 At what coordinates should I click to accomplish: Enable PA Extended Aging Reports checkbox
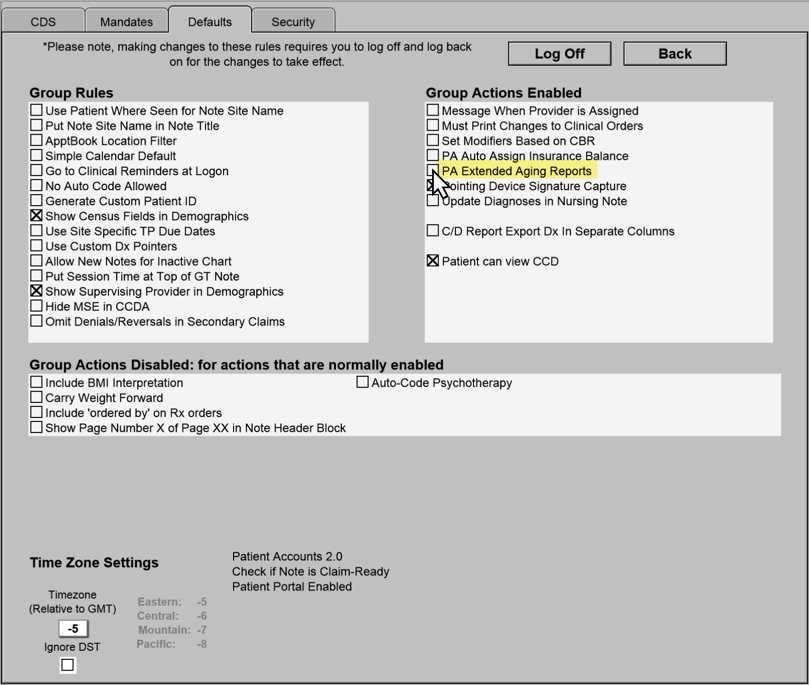(x=433, y=171)
